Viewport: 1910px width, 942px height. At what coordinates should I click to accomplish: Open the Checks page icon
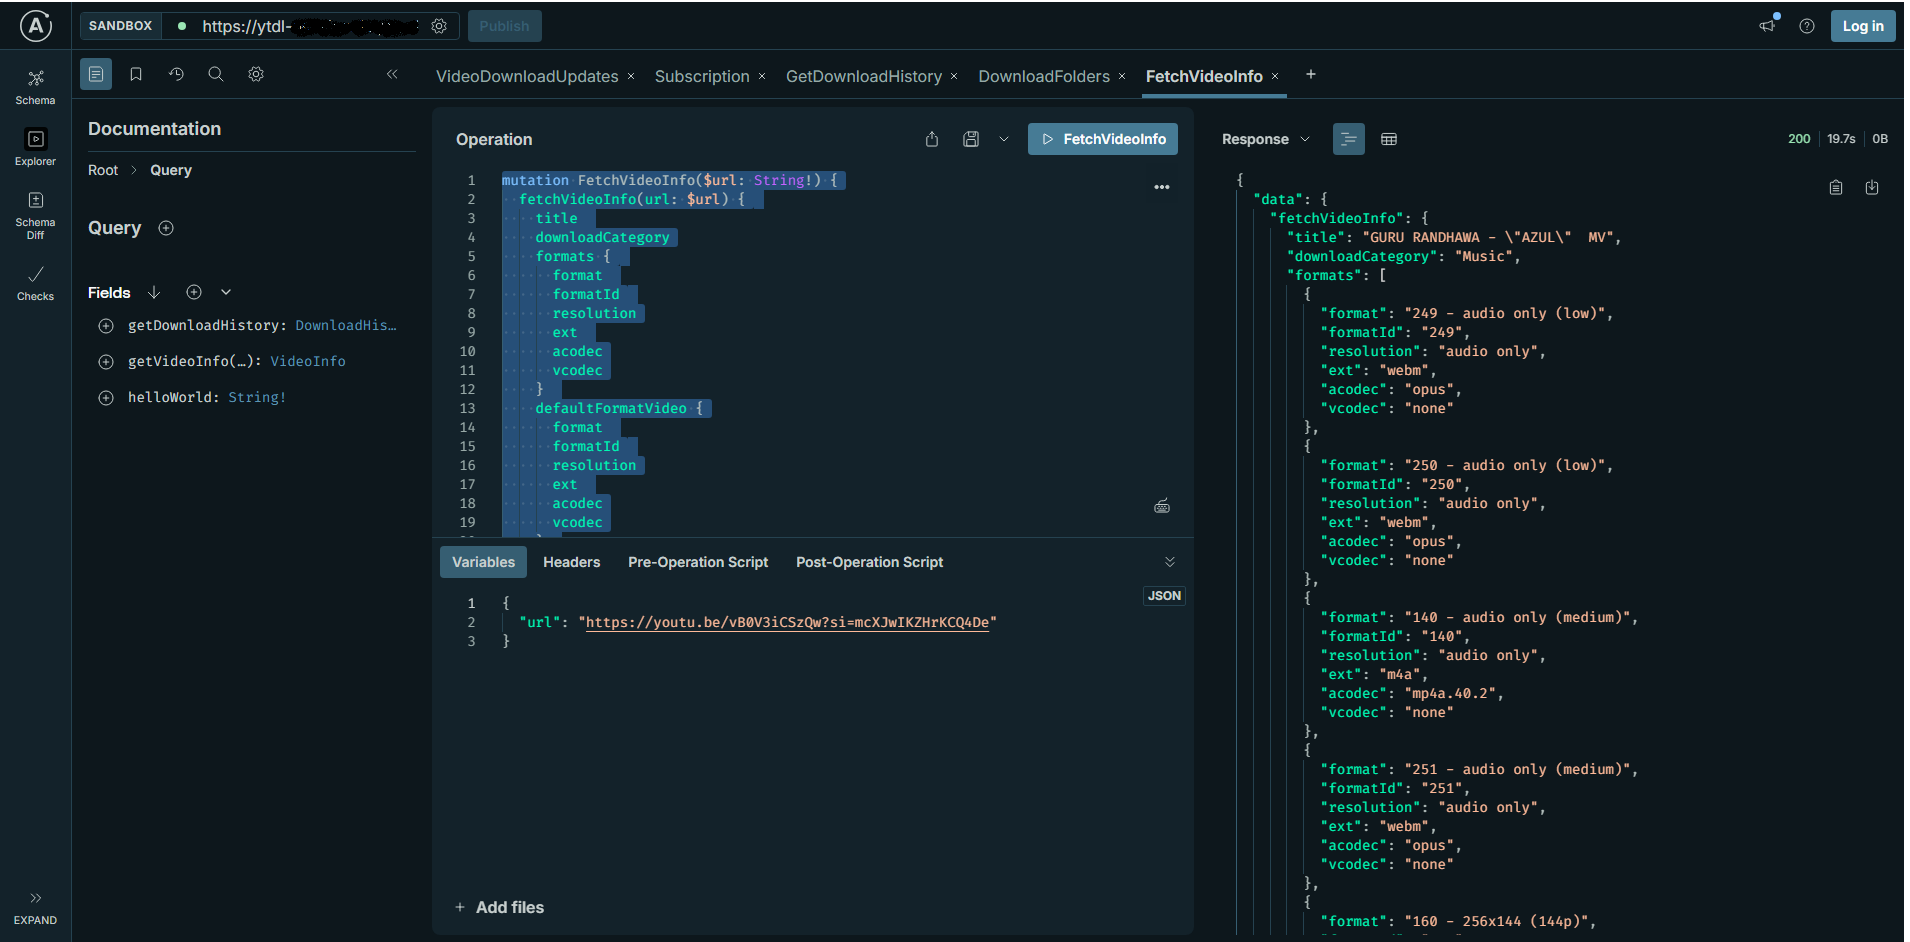pyautogui.click(x=35, y=282)
